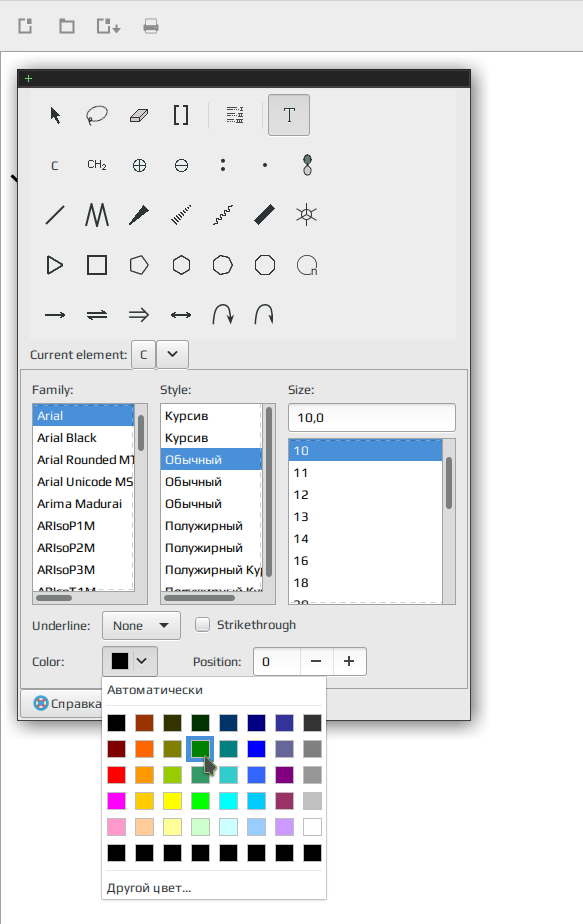Pick the yellow color swatch
This screenshot has width=583, height=924.
(x=172, y=801)
